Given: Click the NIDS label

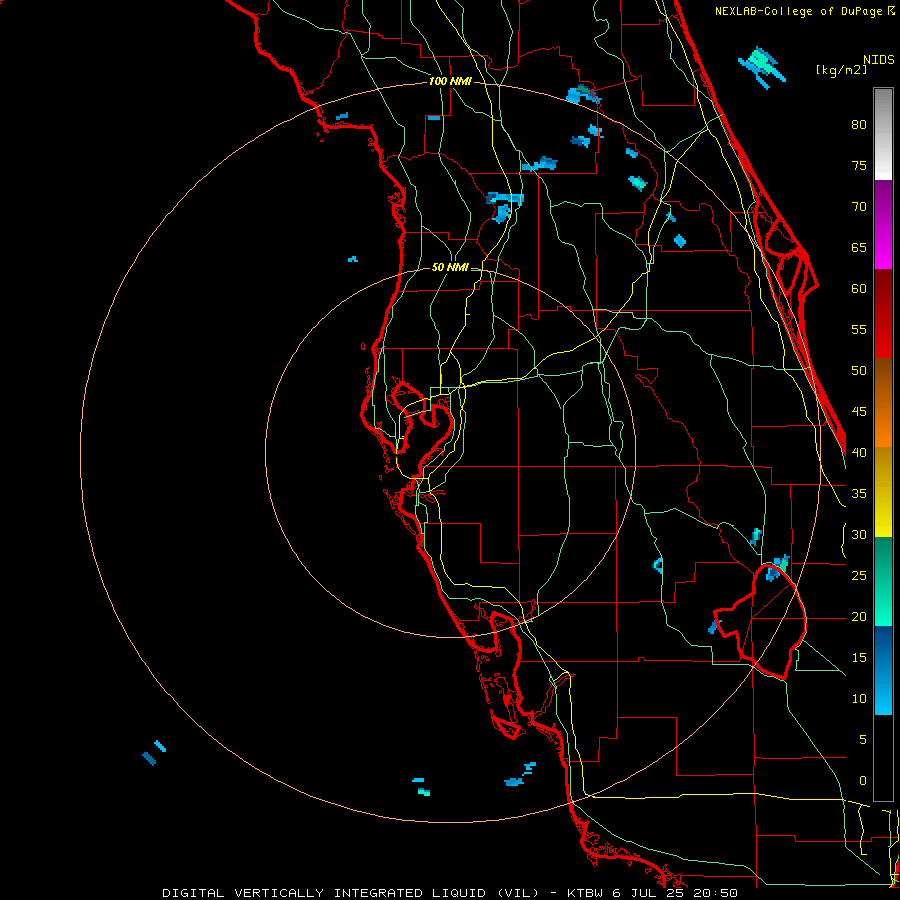Looking at the screenshot, I should [879, 60].
